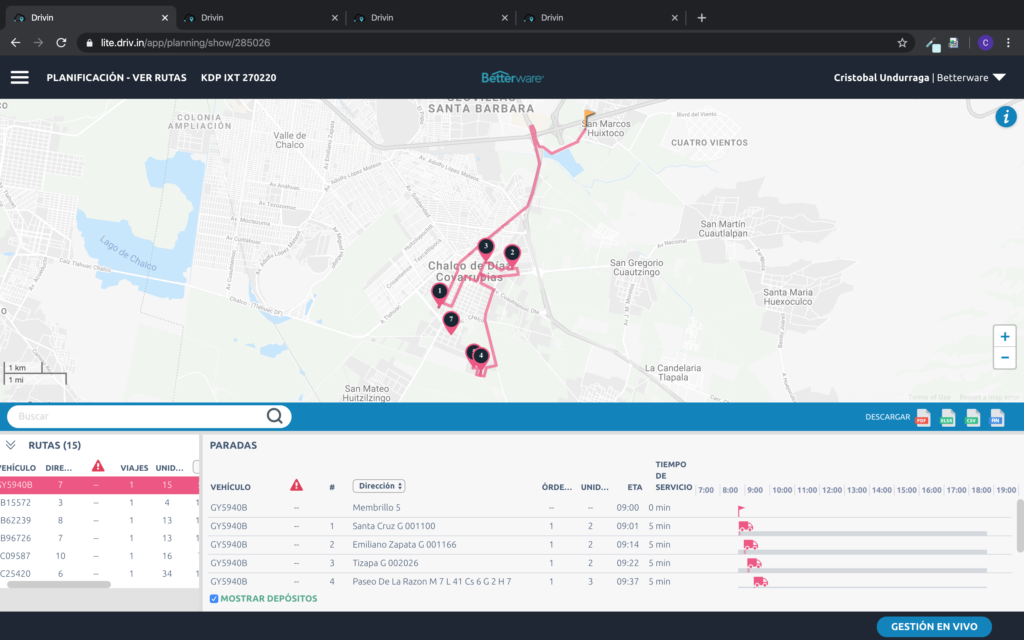
Task: Zoom in on the map
Action: 1004,337
